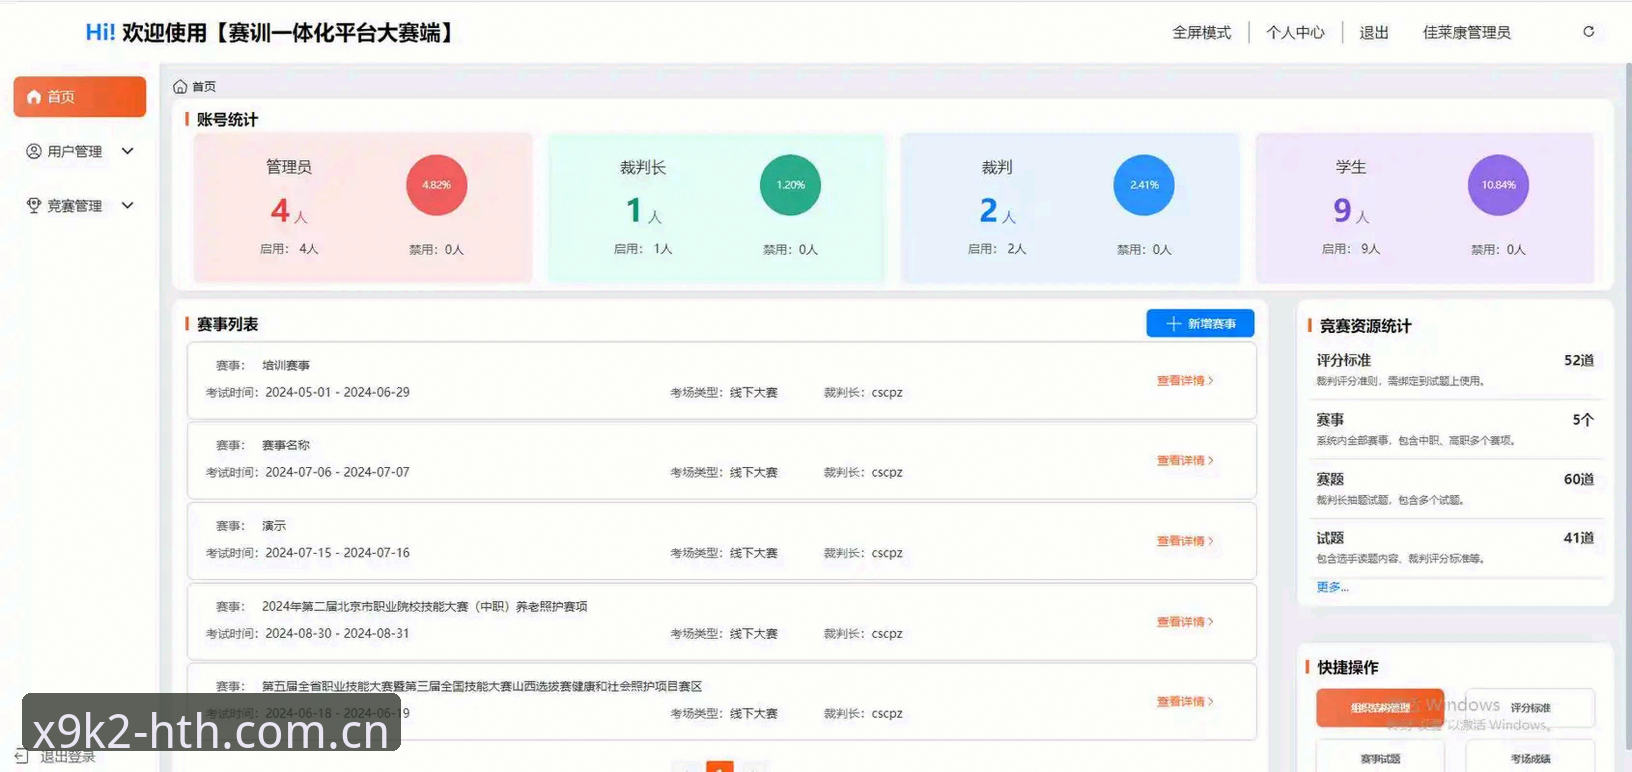Click the 52道 count value
Image resolution: width=1632 pixels, height=772 pixels.
(1579, 360)
